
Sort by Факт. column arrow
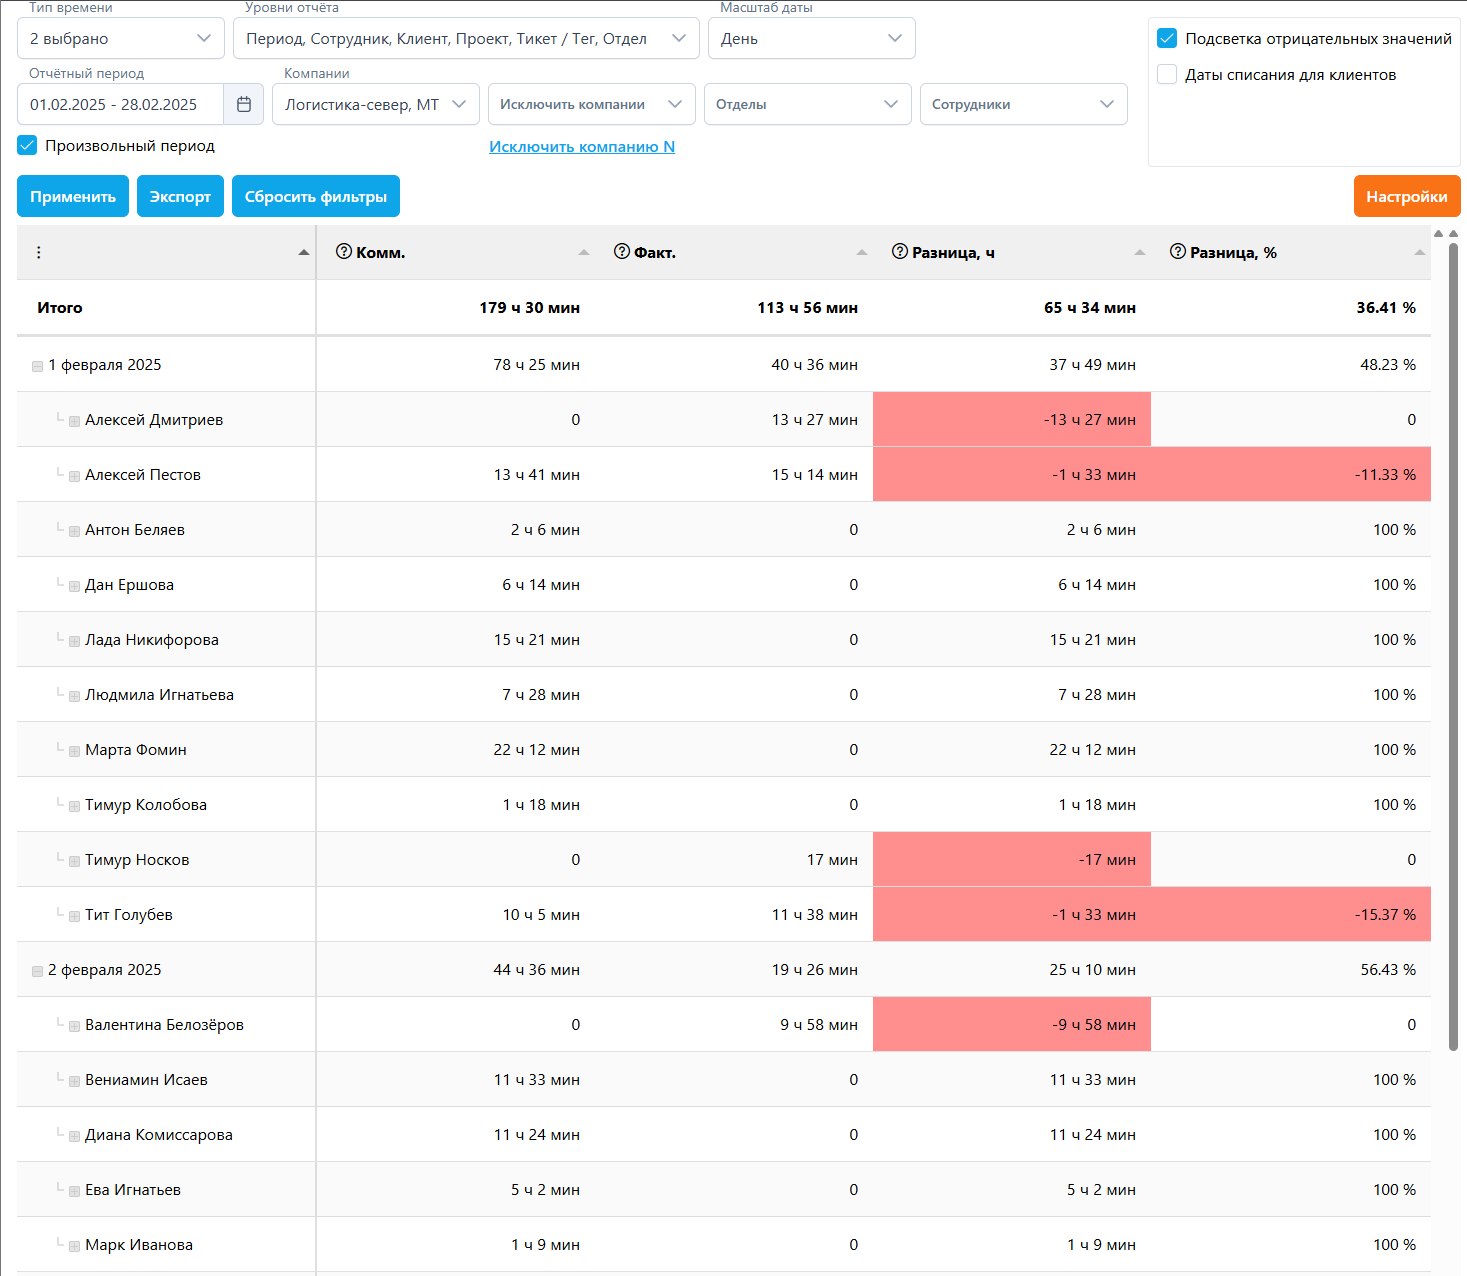click(x=862, y=252)
